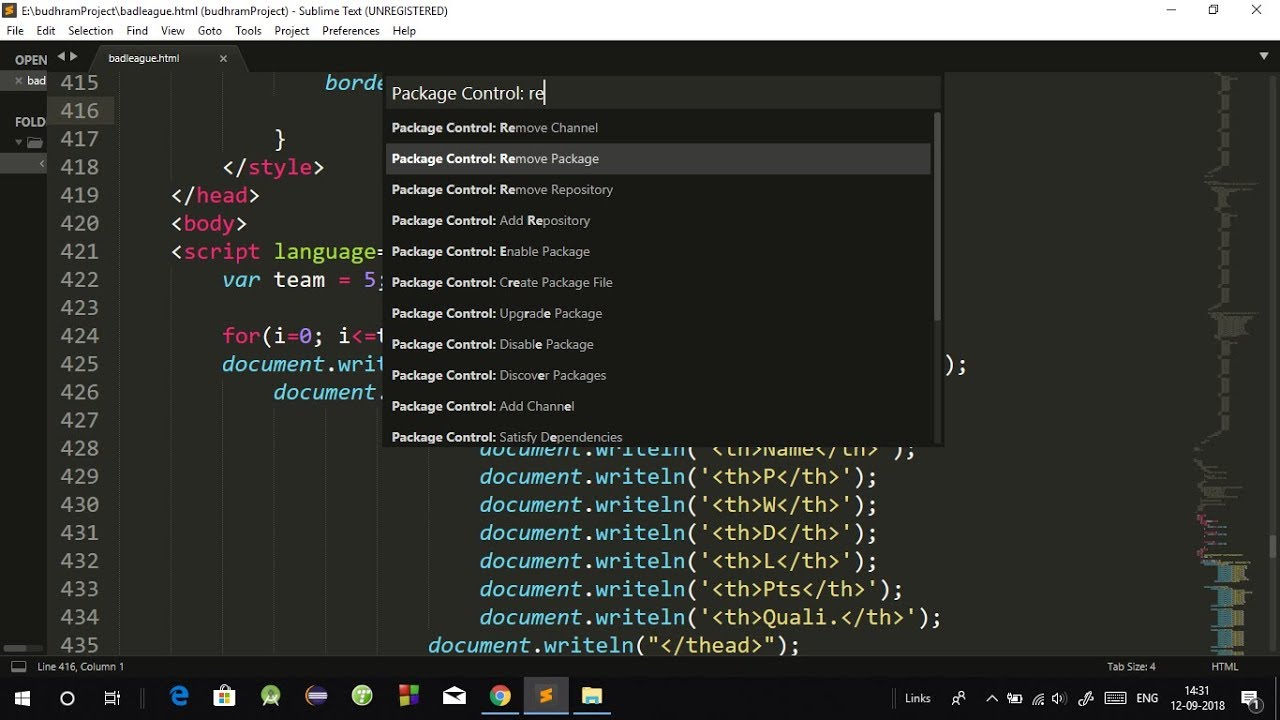Viewport: 1280px width, 720px height.
Task: Open Microsoft Store from taskbar
Action: [x=225, y=697]
